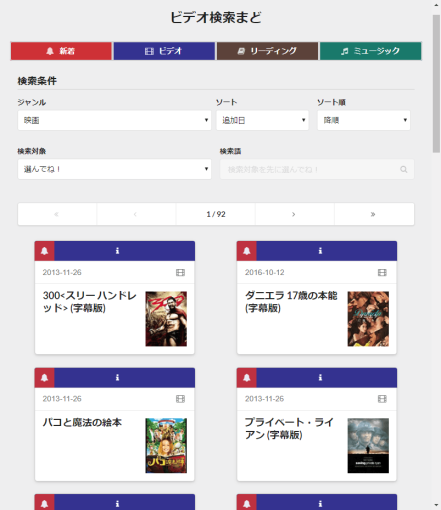441x510 pixels.
Task: Click bell icon on 300 スリーハンドレッド card
Action: point(45,251)
